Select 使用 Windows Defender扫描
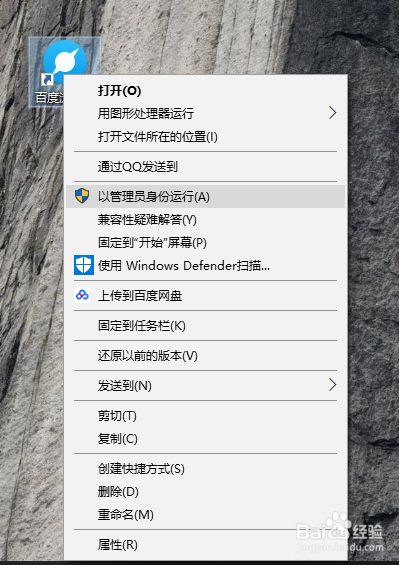 [205, 266]
